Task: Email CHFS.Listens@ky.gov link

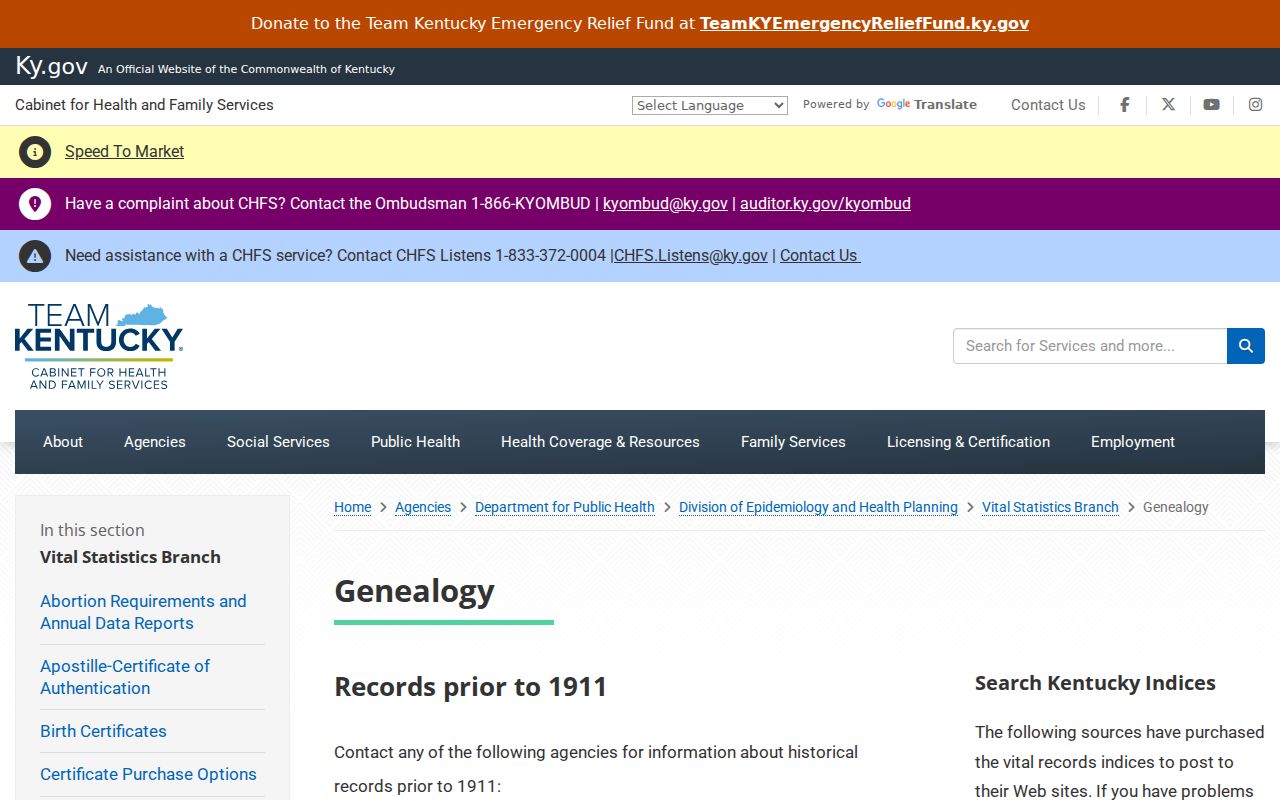Action: tap(691, 256)
